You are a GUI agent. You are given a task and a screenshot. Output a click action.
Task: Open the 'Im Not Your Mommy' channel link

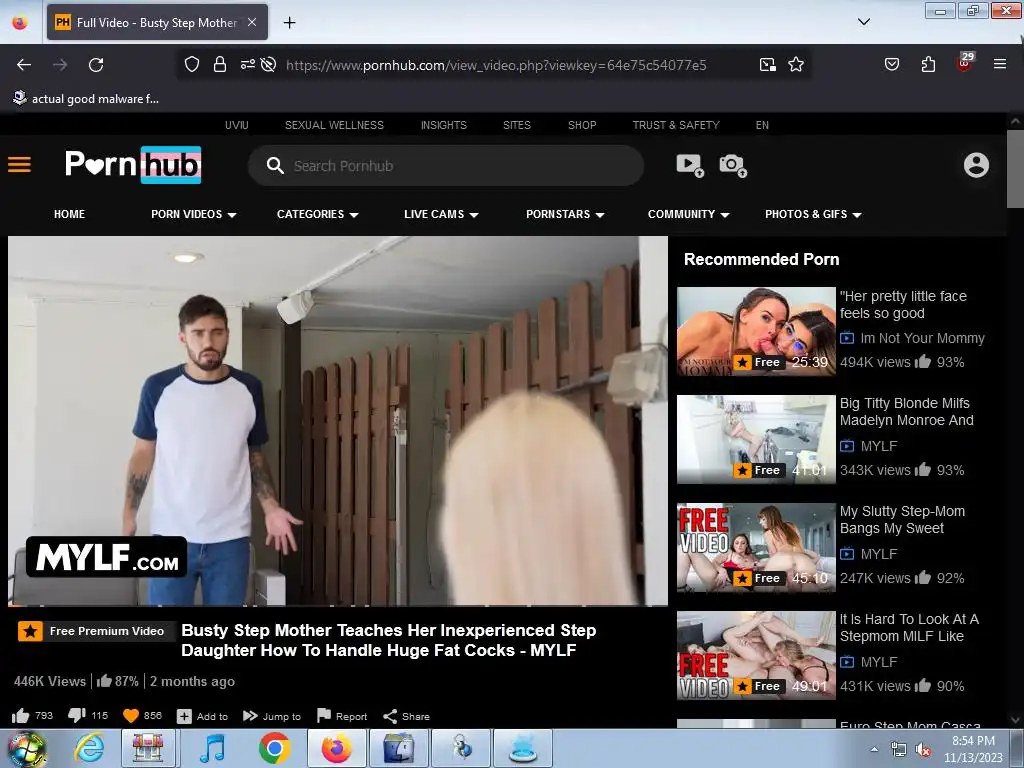922,338
